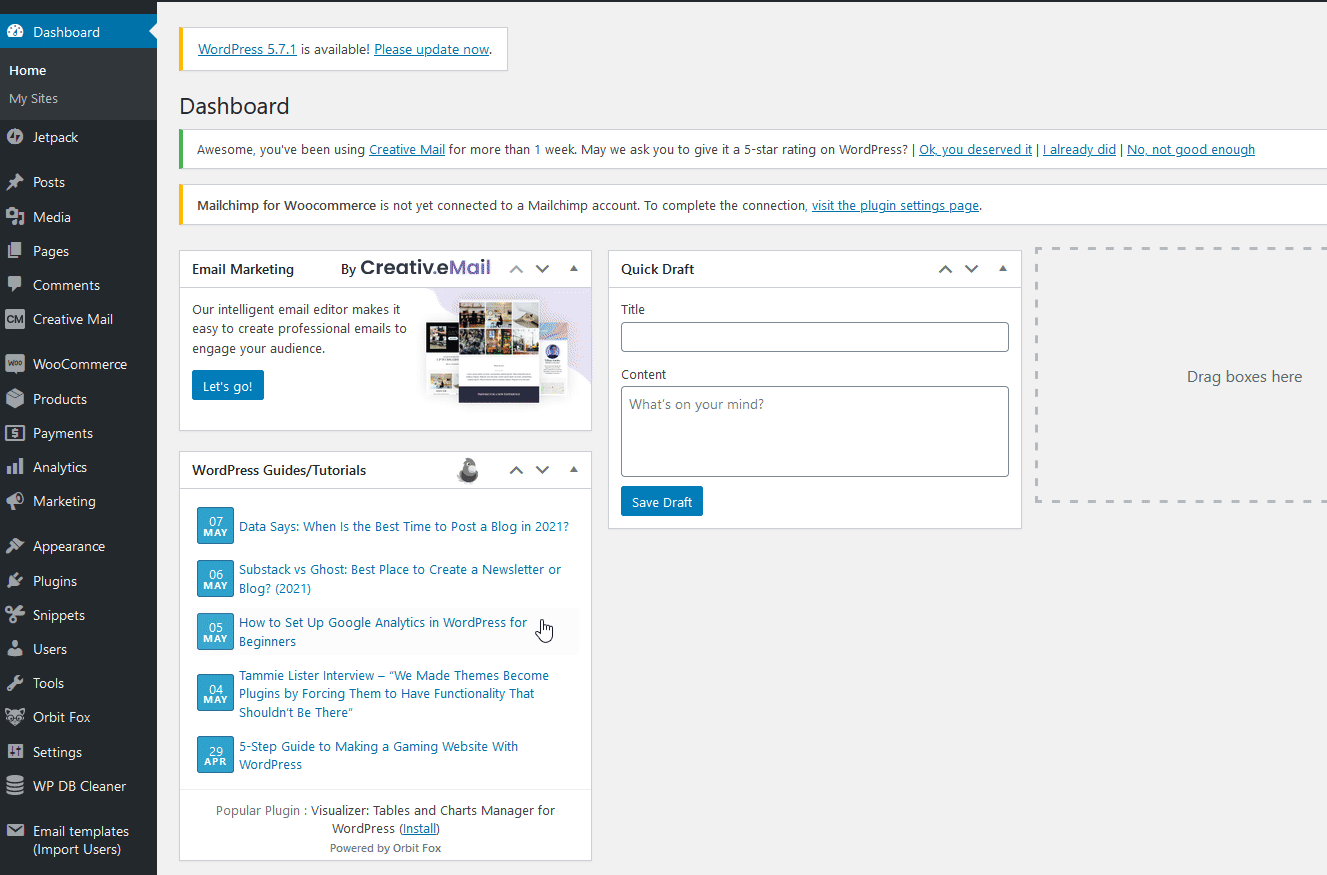1327x875 pixels.
Task: Move Email Marketing widget down
Action: [543, 269]
